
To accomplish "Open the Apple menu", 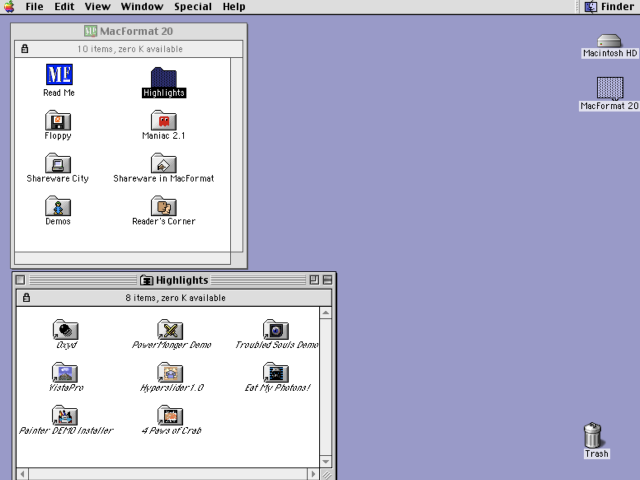I will click(x=9, y=7).
